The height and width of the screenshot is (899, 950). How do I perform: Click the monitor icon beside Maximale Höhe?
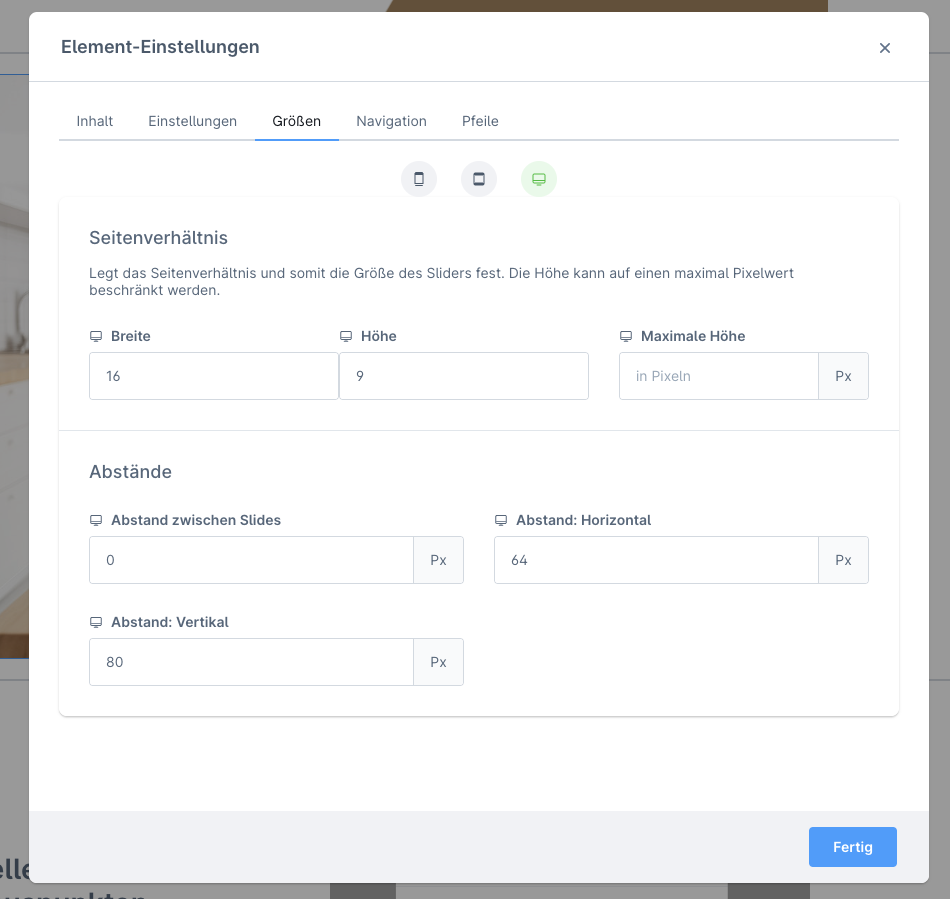coord(626,336)
